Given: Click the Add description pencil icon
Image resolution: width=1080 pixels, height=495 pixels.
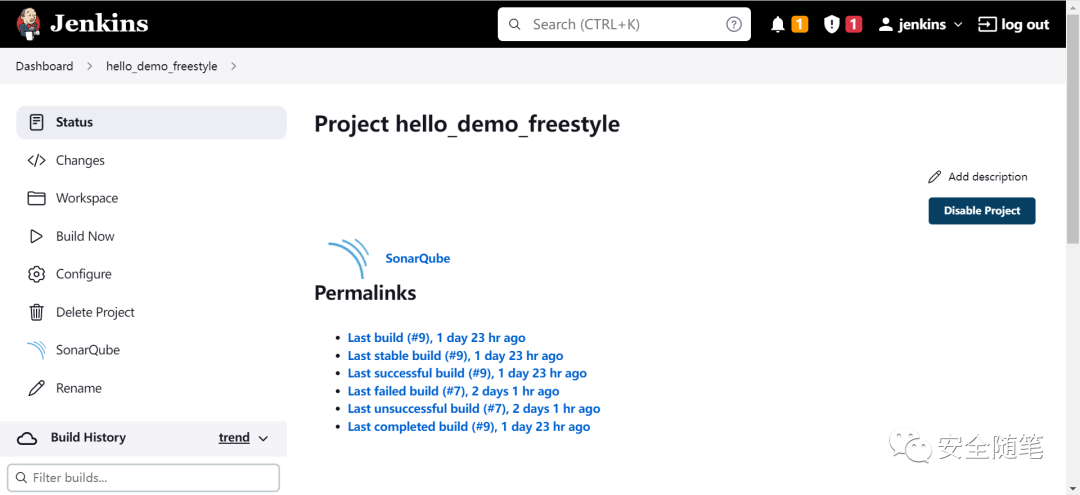Looking at the screenshot, I should tap(935, 177).
